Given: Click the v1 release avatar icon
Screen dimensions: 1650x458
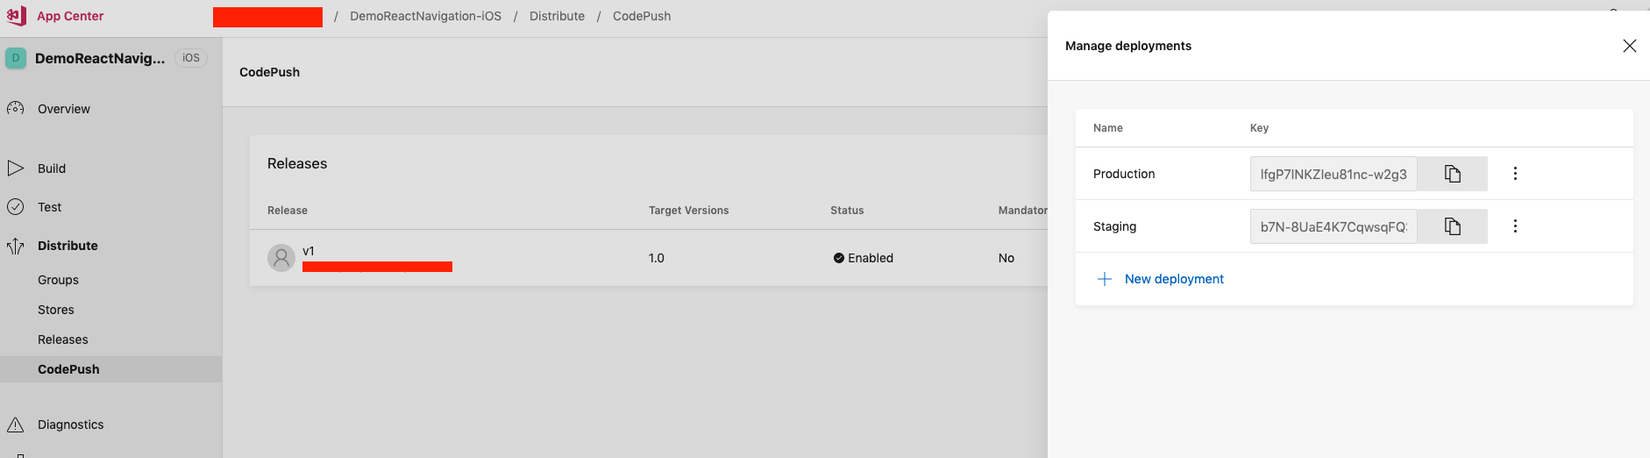Looking at the screenshot, I should (x=282, y=258).
